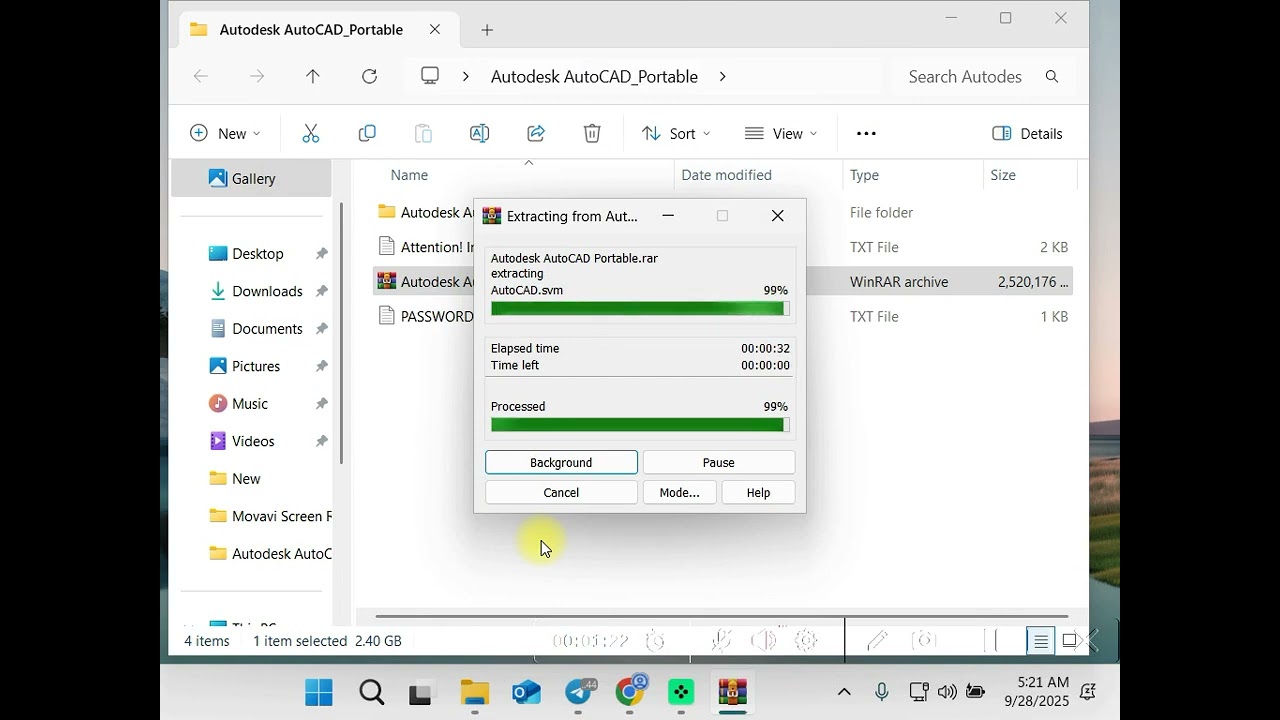This screenshot has width=1280, height=720.
Task: Refresh the Explorer folder view
Action: click(x=369, y=76)
